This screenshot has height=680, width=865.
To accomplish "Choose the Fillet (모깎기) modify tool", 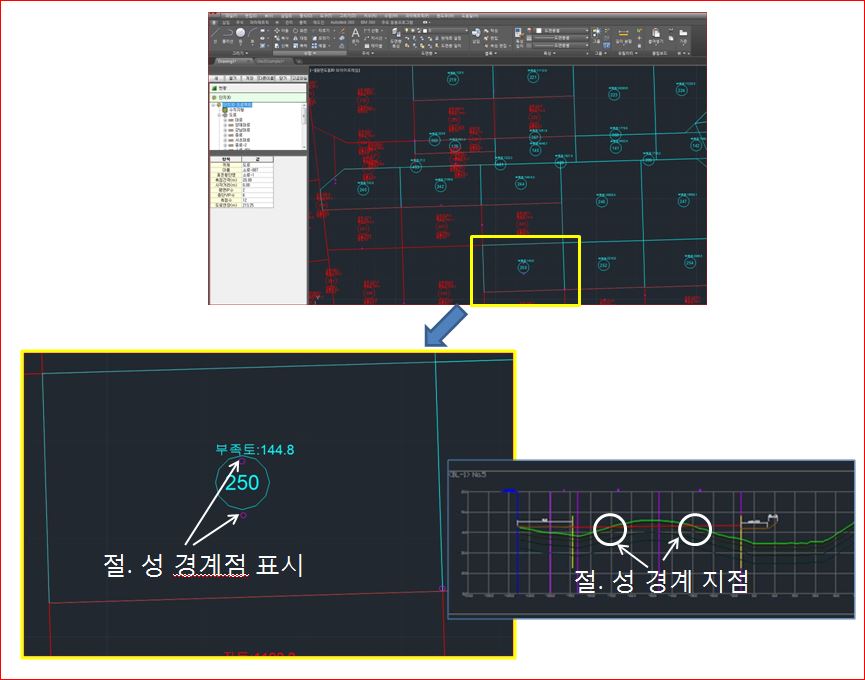I will pyautogui.click(x=320, y=38).
